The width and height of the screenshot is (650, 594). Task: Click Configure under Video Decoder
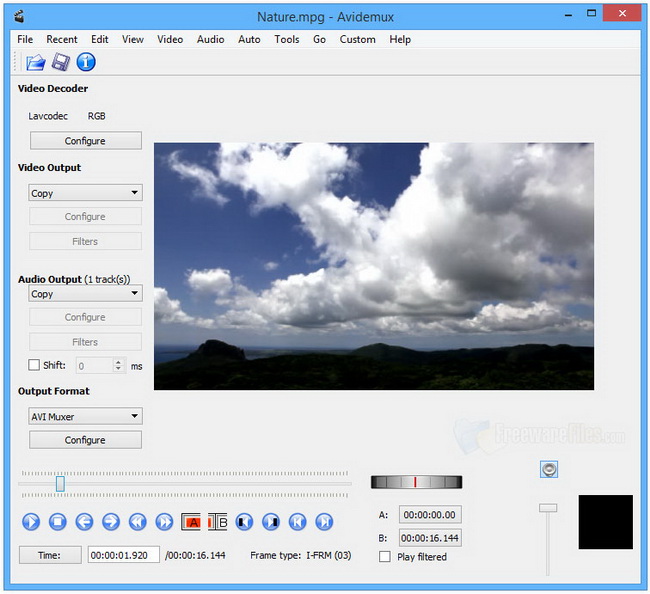(85, 141)
